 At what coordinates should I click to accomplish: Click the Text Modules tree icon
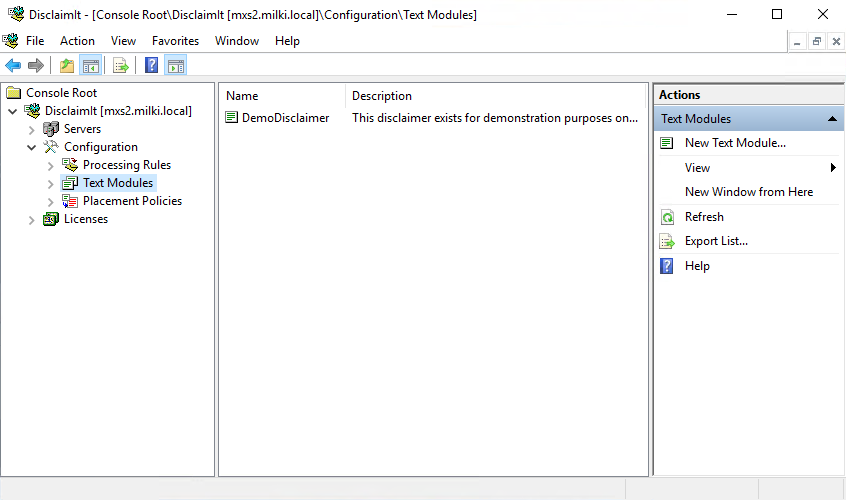tap(70, 183)
